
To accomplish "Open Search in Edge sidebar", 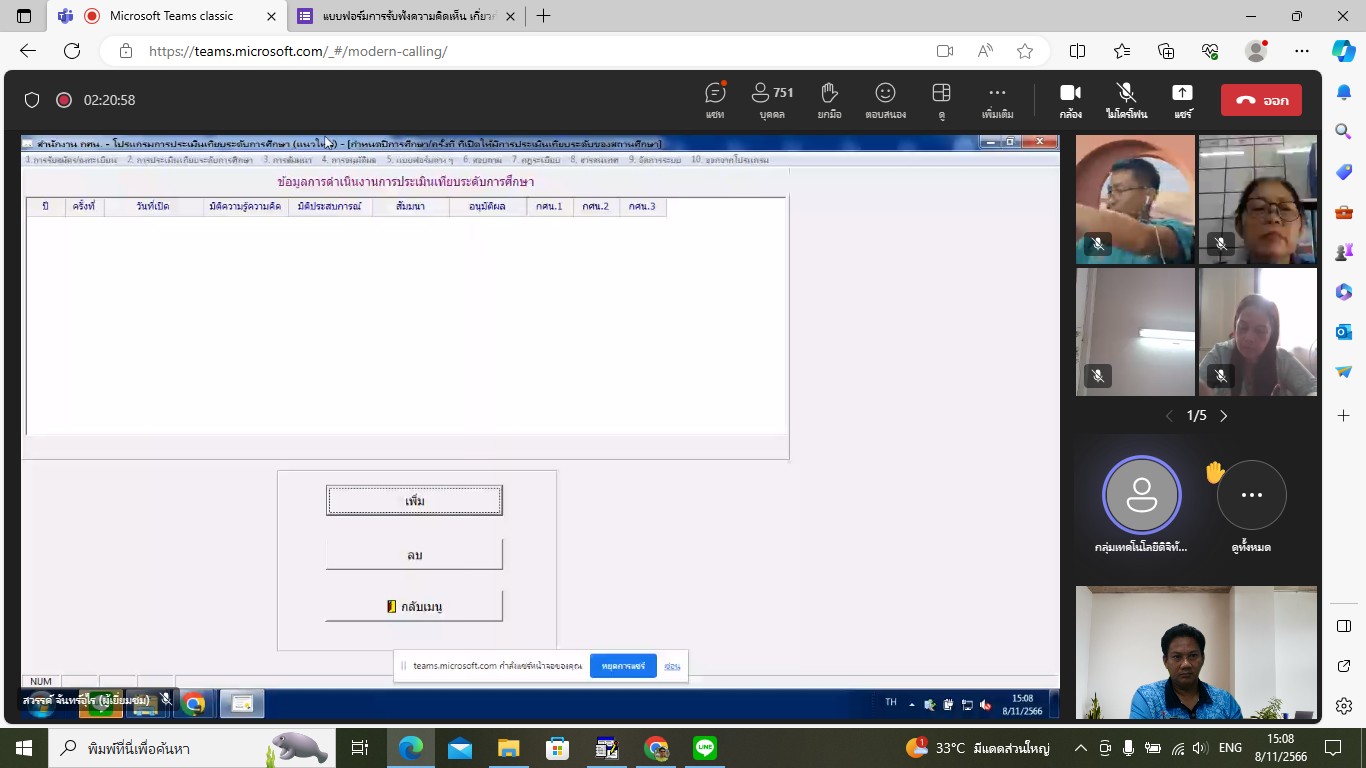I will [1344, 131].
